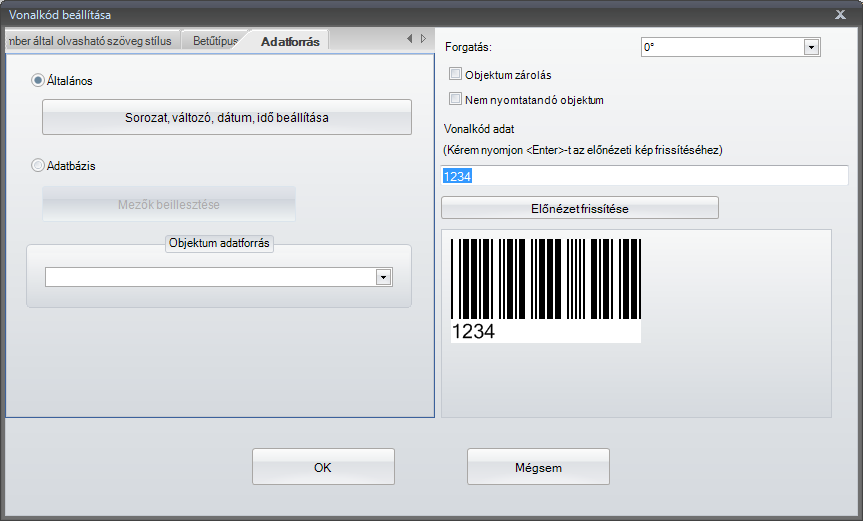Image resolution: width=863 pixels, height=521 pixels.
Task: Click the Előnézet frissítése button
Action: 580,208
